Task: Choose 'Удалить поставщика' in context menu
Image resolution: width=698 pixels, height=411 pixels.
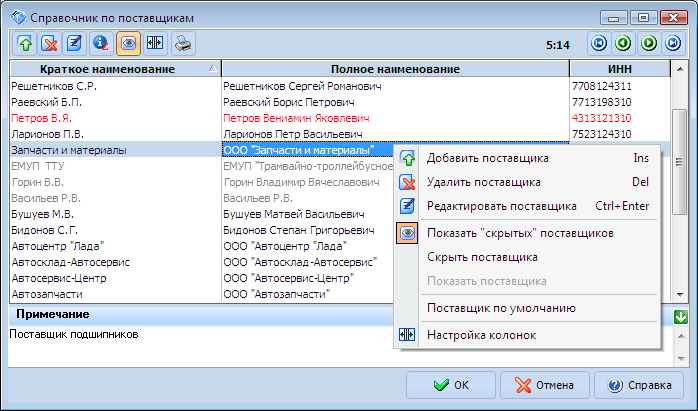Action: click(x=483, y=182)
